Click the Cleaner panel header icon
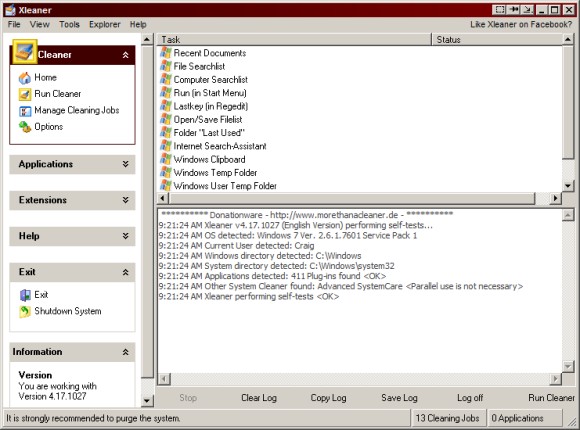The image size is (580, 430). coord(24,51)
